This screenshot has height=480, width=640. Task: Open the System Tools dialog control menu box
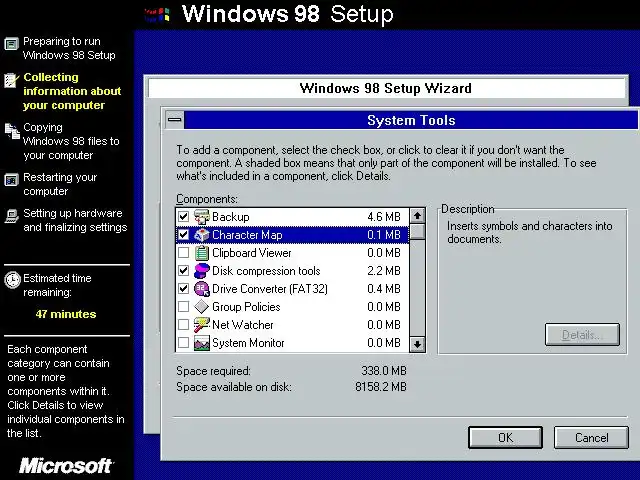click(175, 120)
